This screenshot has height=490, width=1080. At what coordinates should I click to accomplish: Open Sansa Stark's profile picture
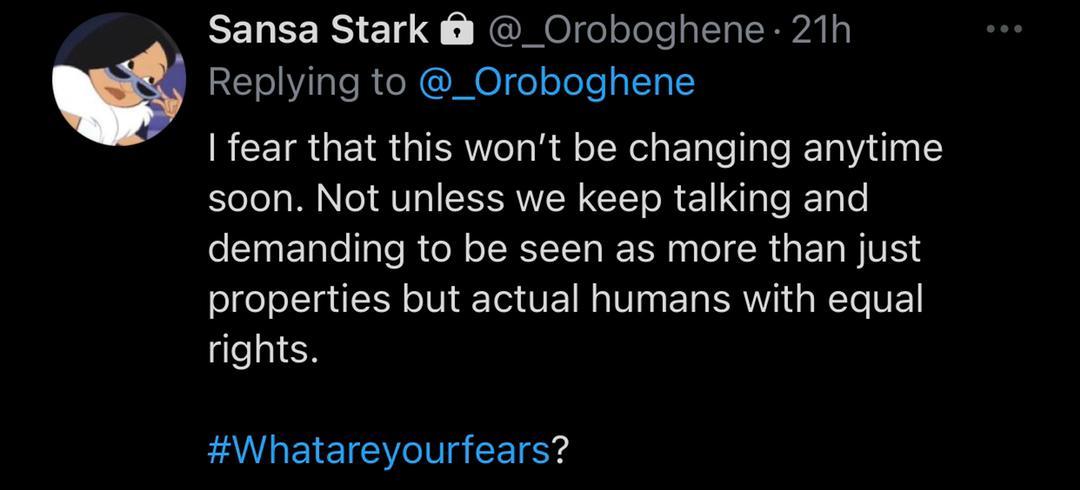[x=119, y=80]
